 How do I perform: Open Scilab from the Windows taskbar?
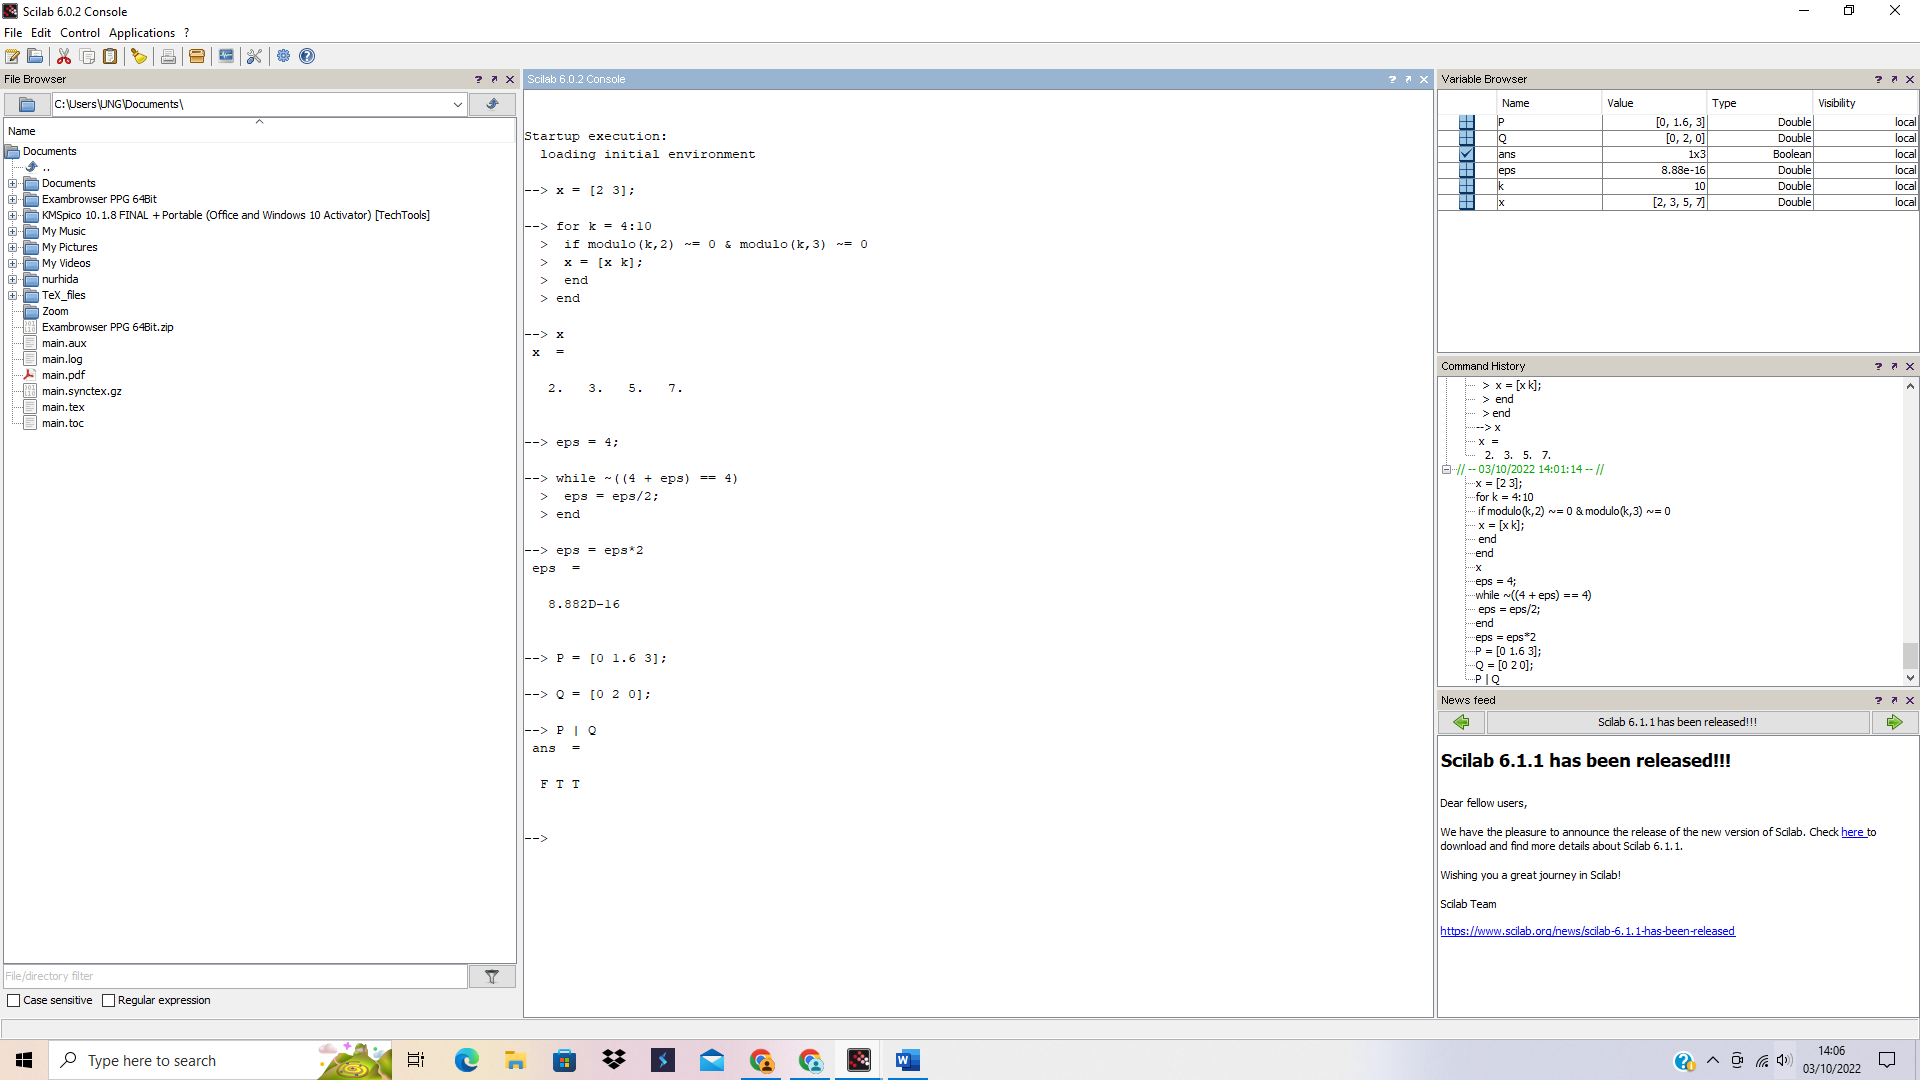coord(859,1060)
